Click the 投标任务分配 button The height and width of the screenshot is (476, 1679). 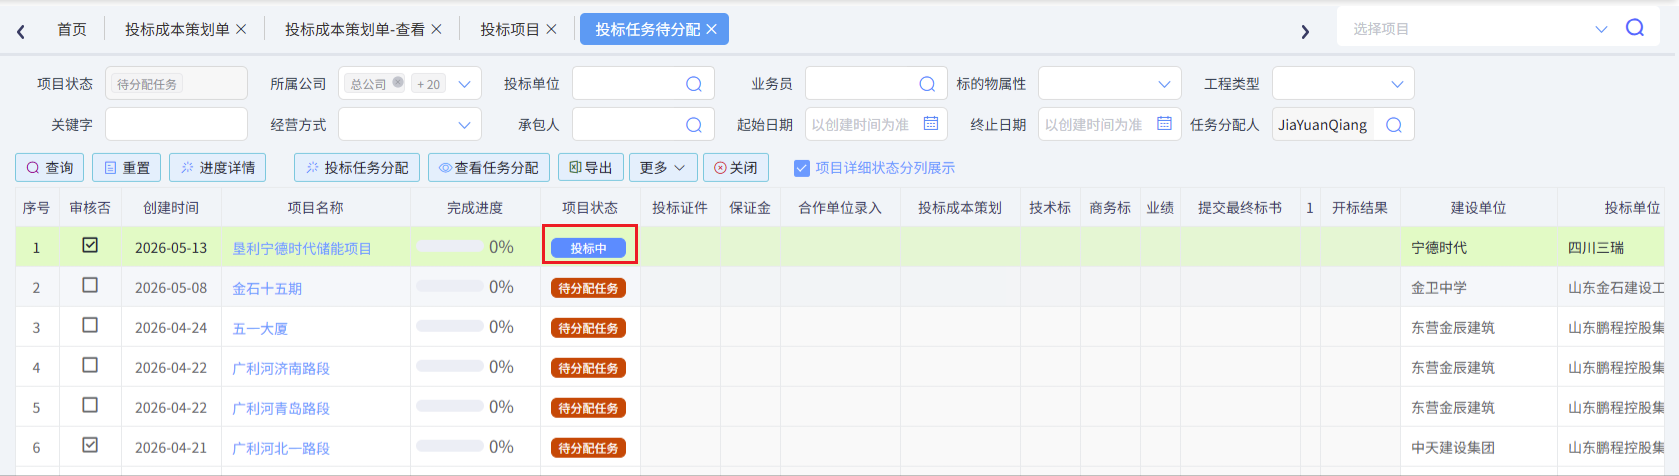point(357,168)
